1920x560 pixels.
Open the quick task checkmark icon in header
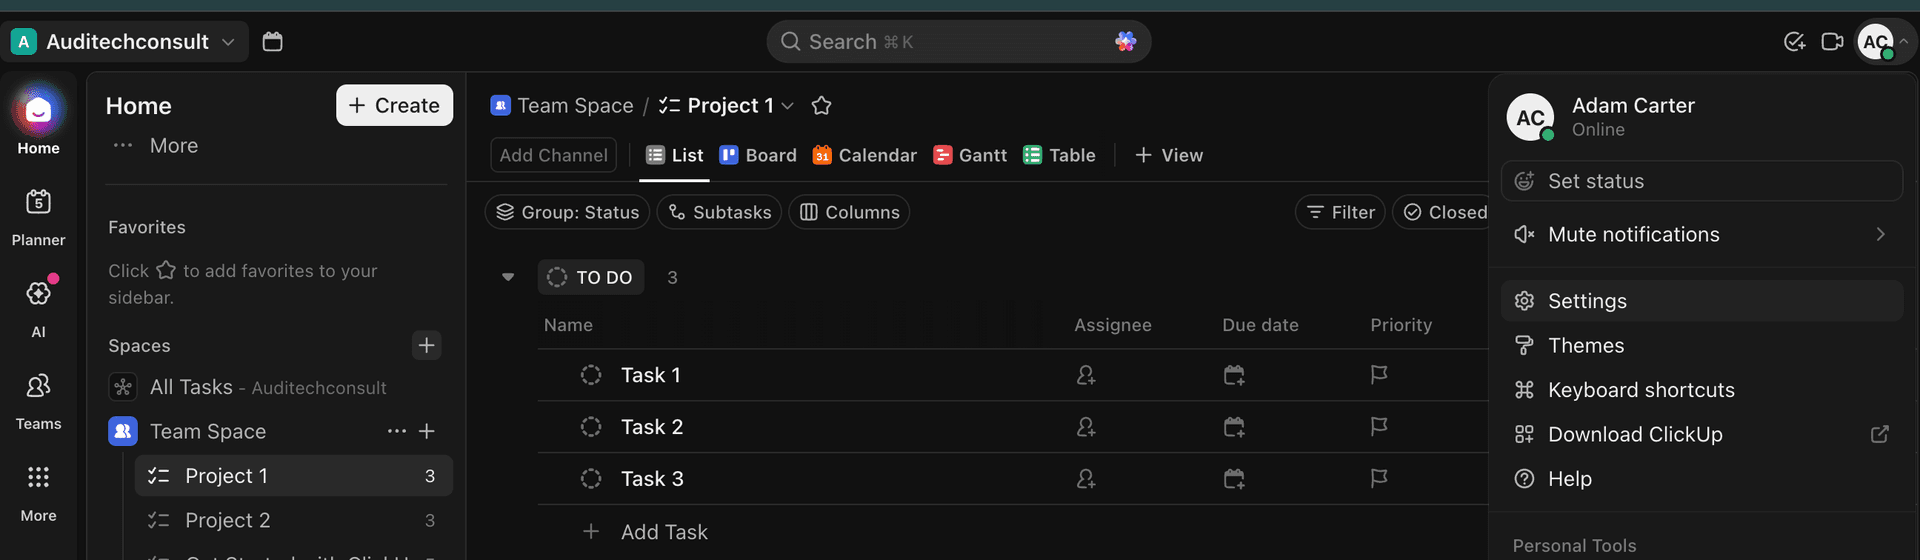[x=1794, y=42]
